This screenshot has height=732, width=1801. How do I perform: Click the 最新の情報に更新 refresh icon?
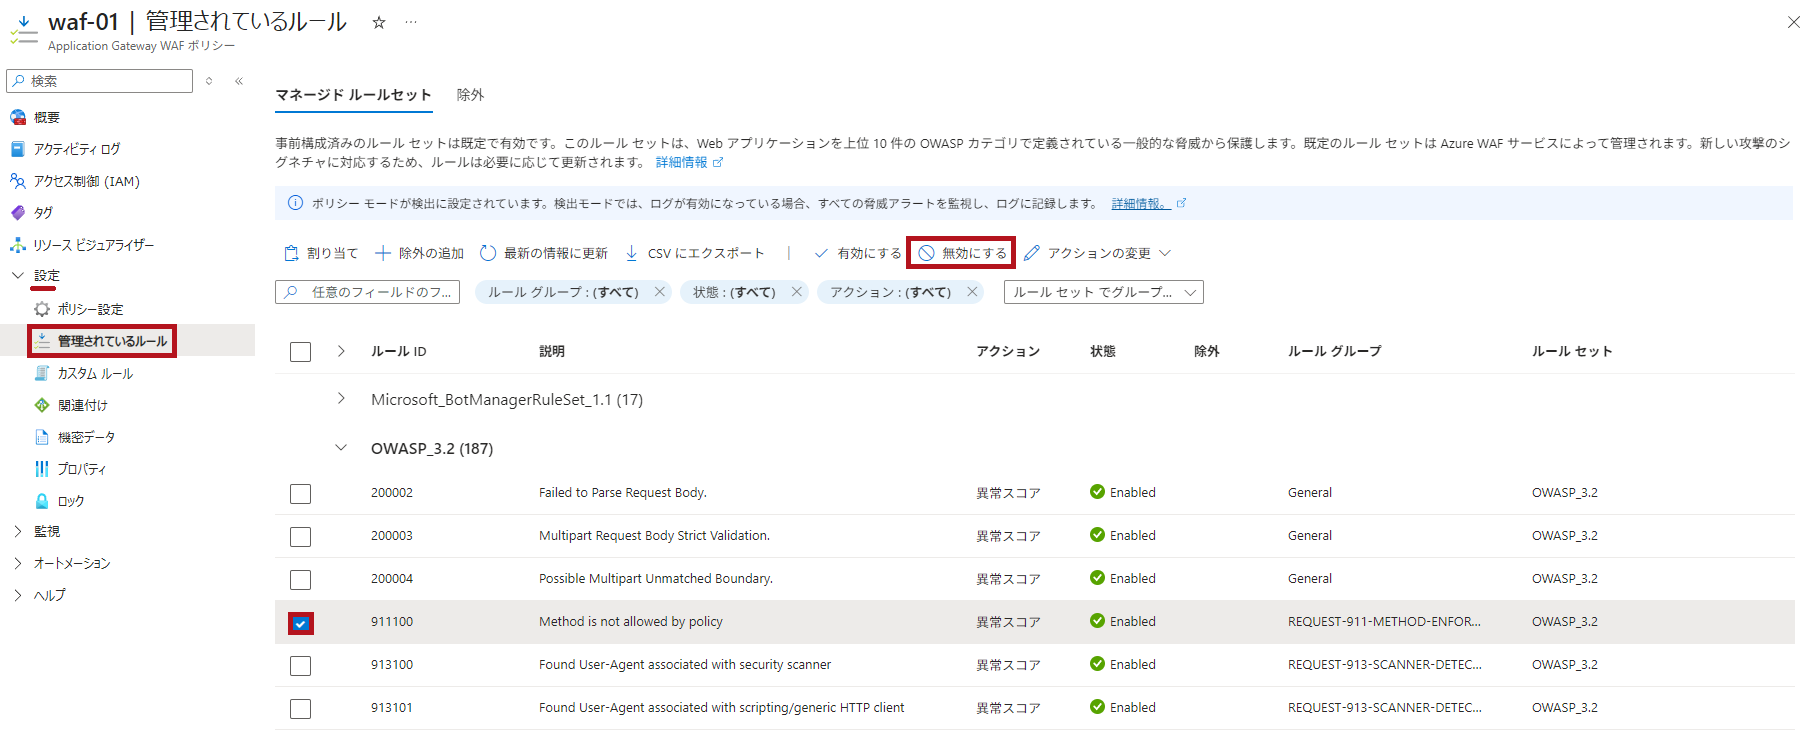[488, 253]
